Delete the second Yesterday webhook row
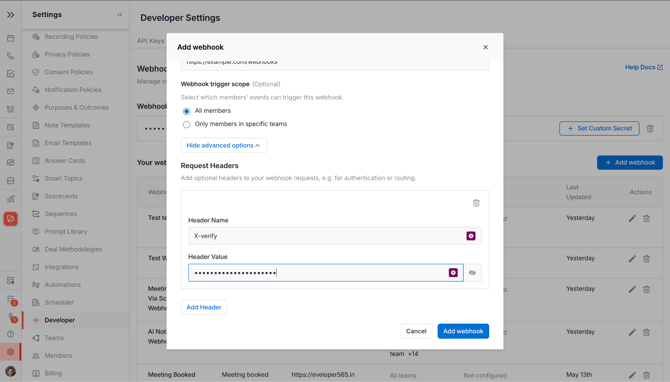 (646, 259)
